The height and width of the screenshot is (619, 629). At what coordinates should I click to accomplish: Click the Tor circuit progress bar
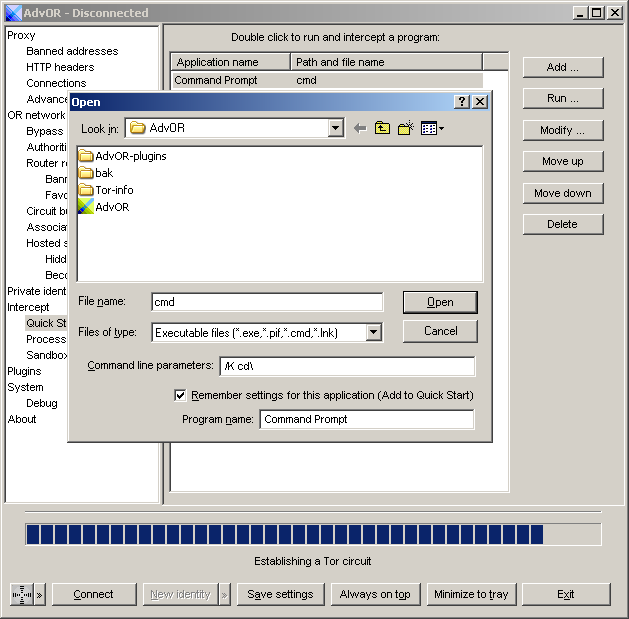(313, 534)
